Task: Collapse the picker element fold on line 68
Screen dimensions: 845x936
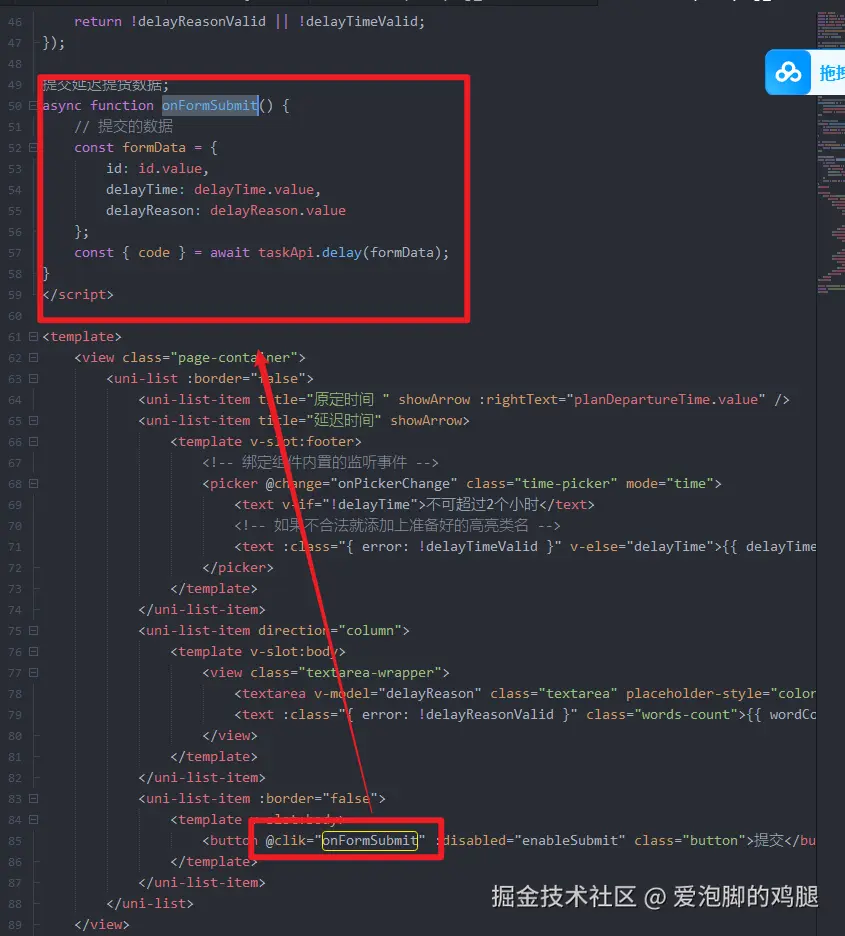Action: coord(33,484)
